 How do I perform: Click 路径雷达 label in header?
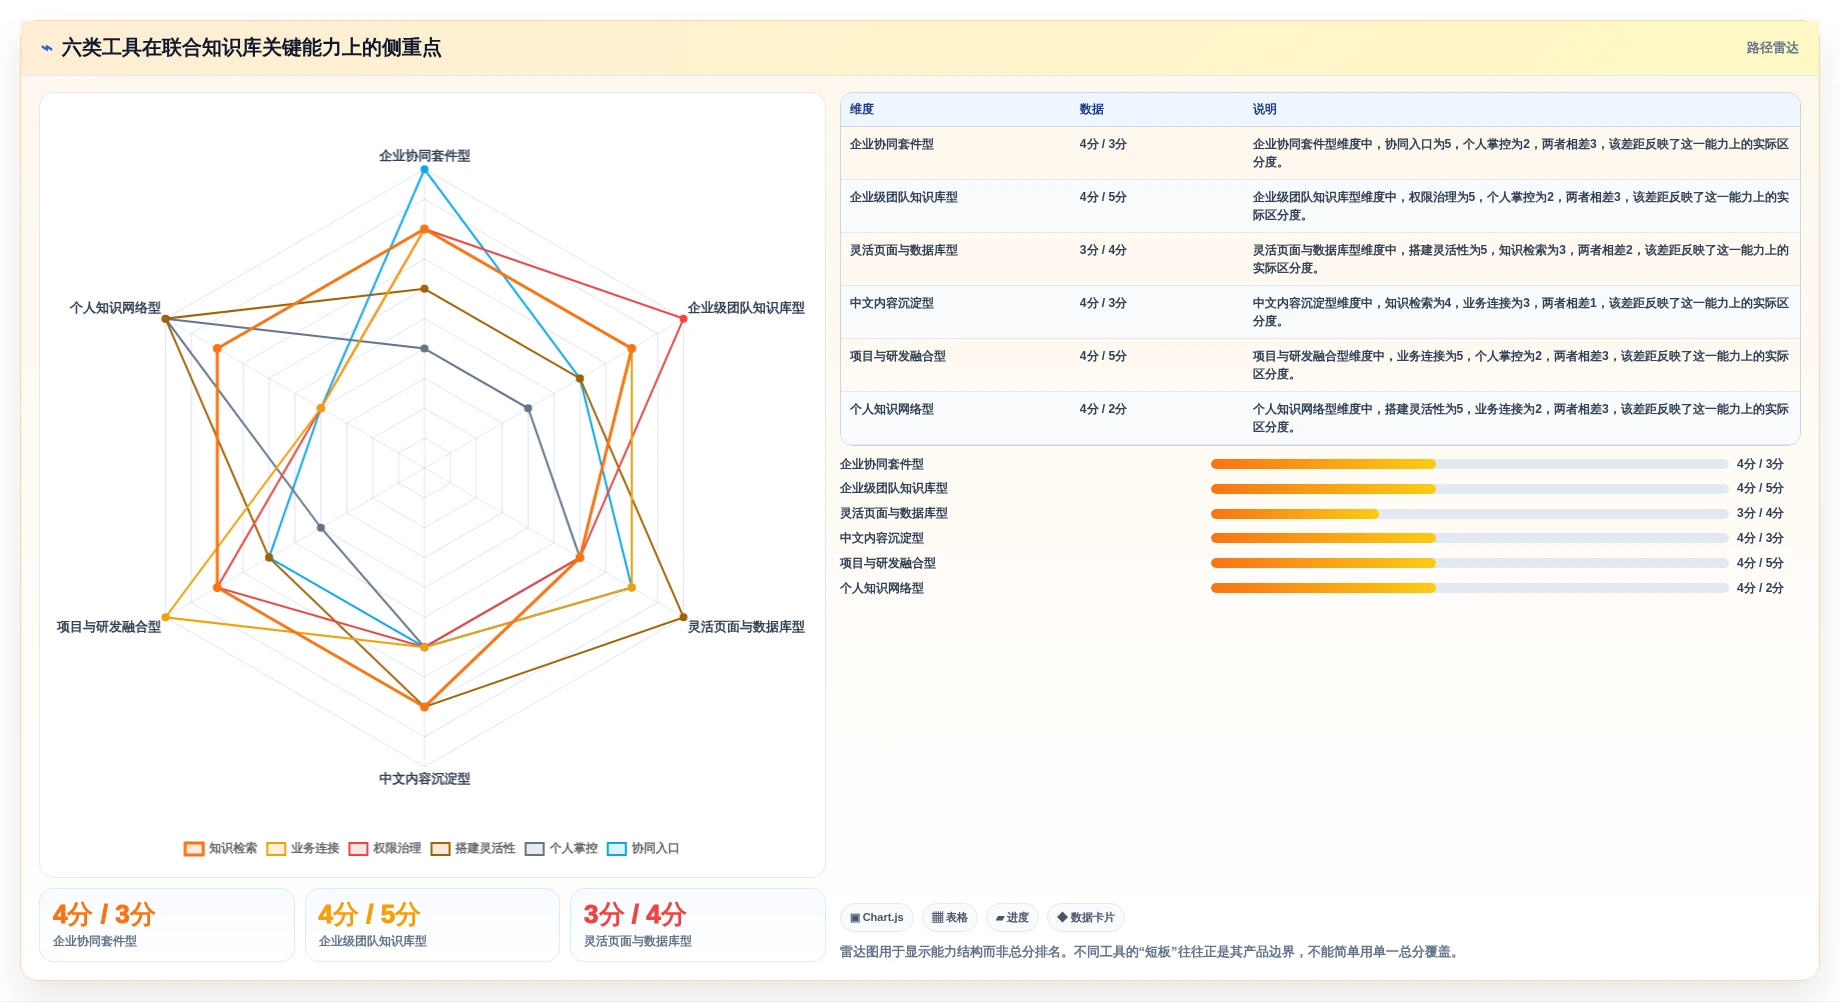(x=1772, y=48)
